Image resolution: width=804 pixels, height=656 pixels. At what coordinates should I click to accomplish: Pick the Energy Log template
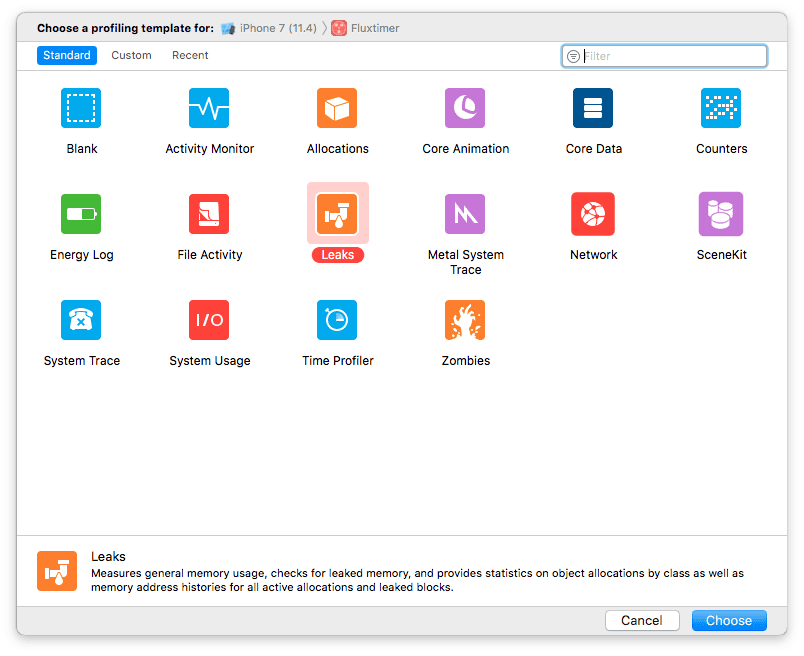coord(81,213)
